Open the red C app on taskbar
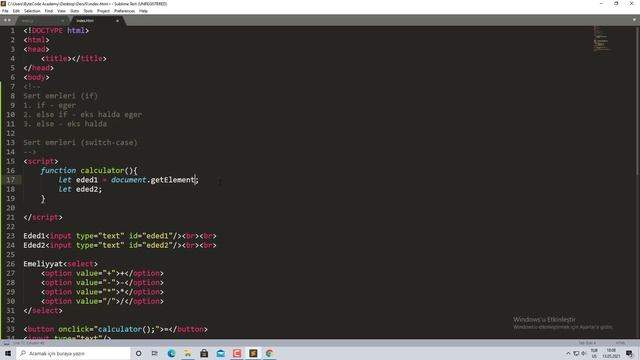Image resolution: width=640 pixels, height=360 pixels. (x=237, y=353)
